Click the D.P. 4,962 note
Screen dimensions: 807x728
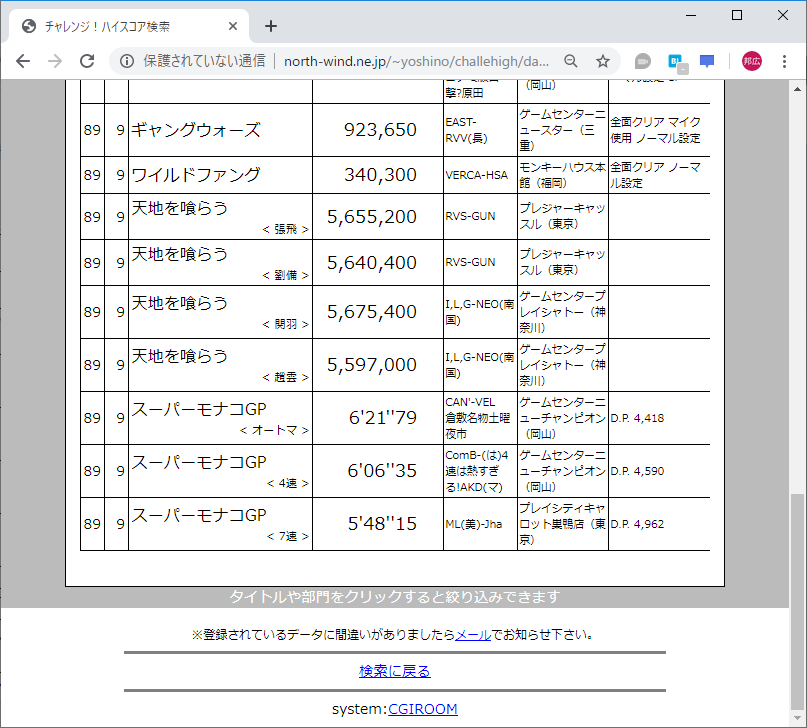click(637, 524)
